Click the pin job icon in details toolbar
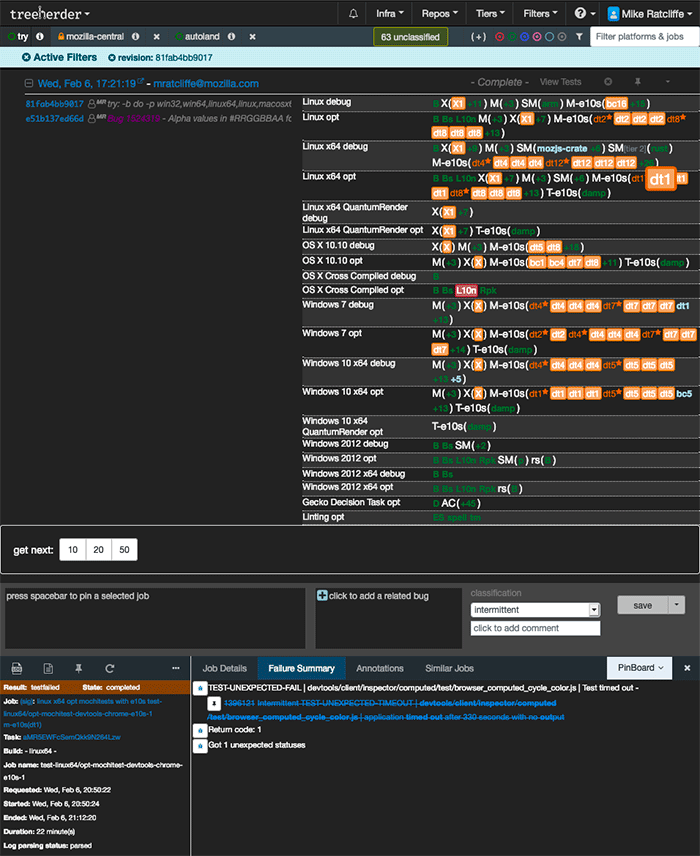Viewport: 700px width, 856px height. click(x=79, y=668)
